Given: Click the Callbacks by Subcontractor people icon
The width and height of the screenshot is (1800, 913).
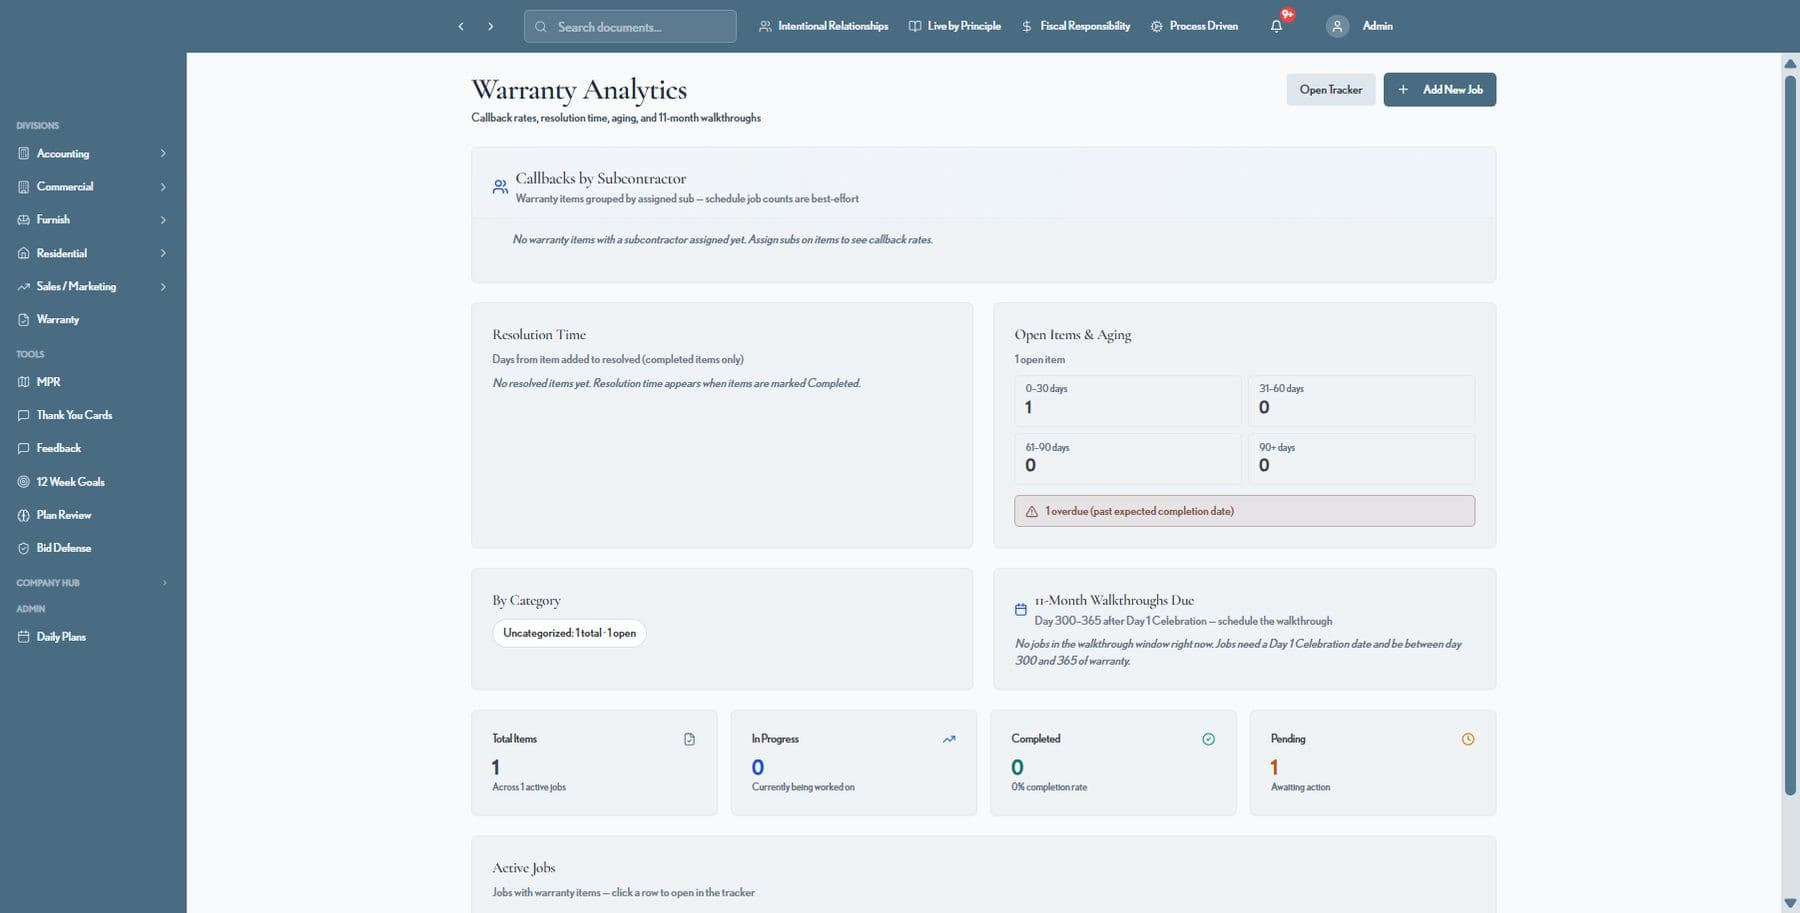Looking at the screenshot, I should (x=500, y=187).
